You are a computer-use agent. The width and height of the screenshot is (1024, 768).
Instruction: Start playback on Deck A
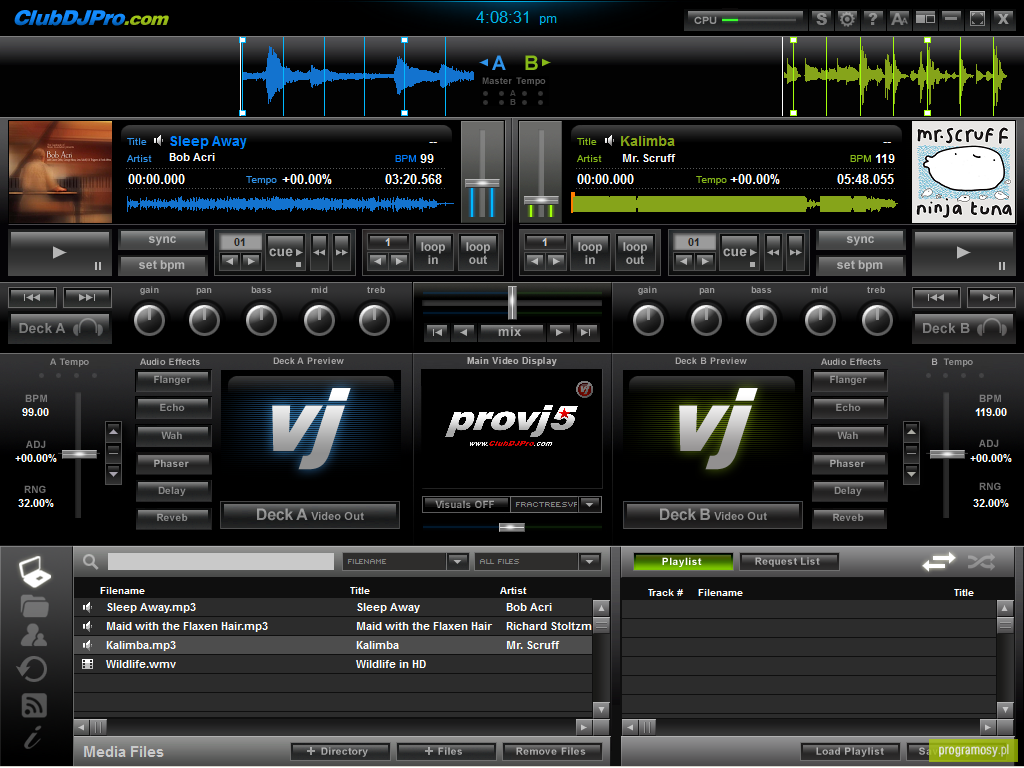59,253
